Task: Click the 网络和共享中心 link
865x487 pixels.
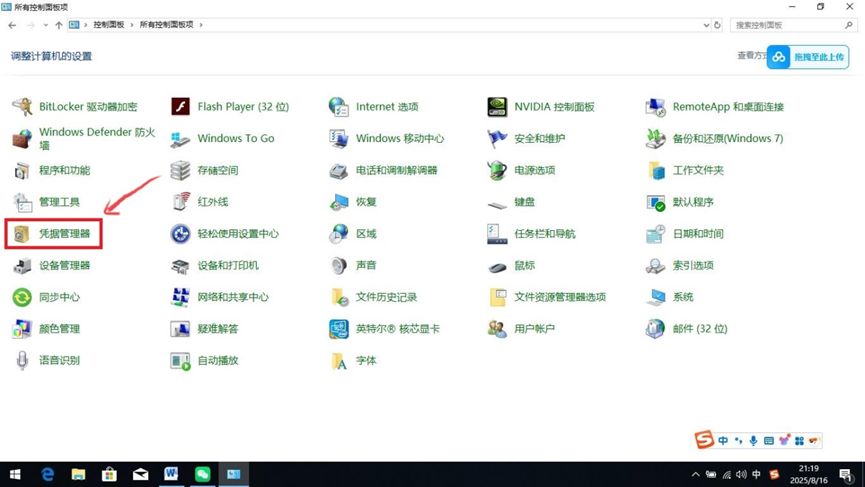Action: [x=233, y=297]
